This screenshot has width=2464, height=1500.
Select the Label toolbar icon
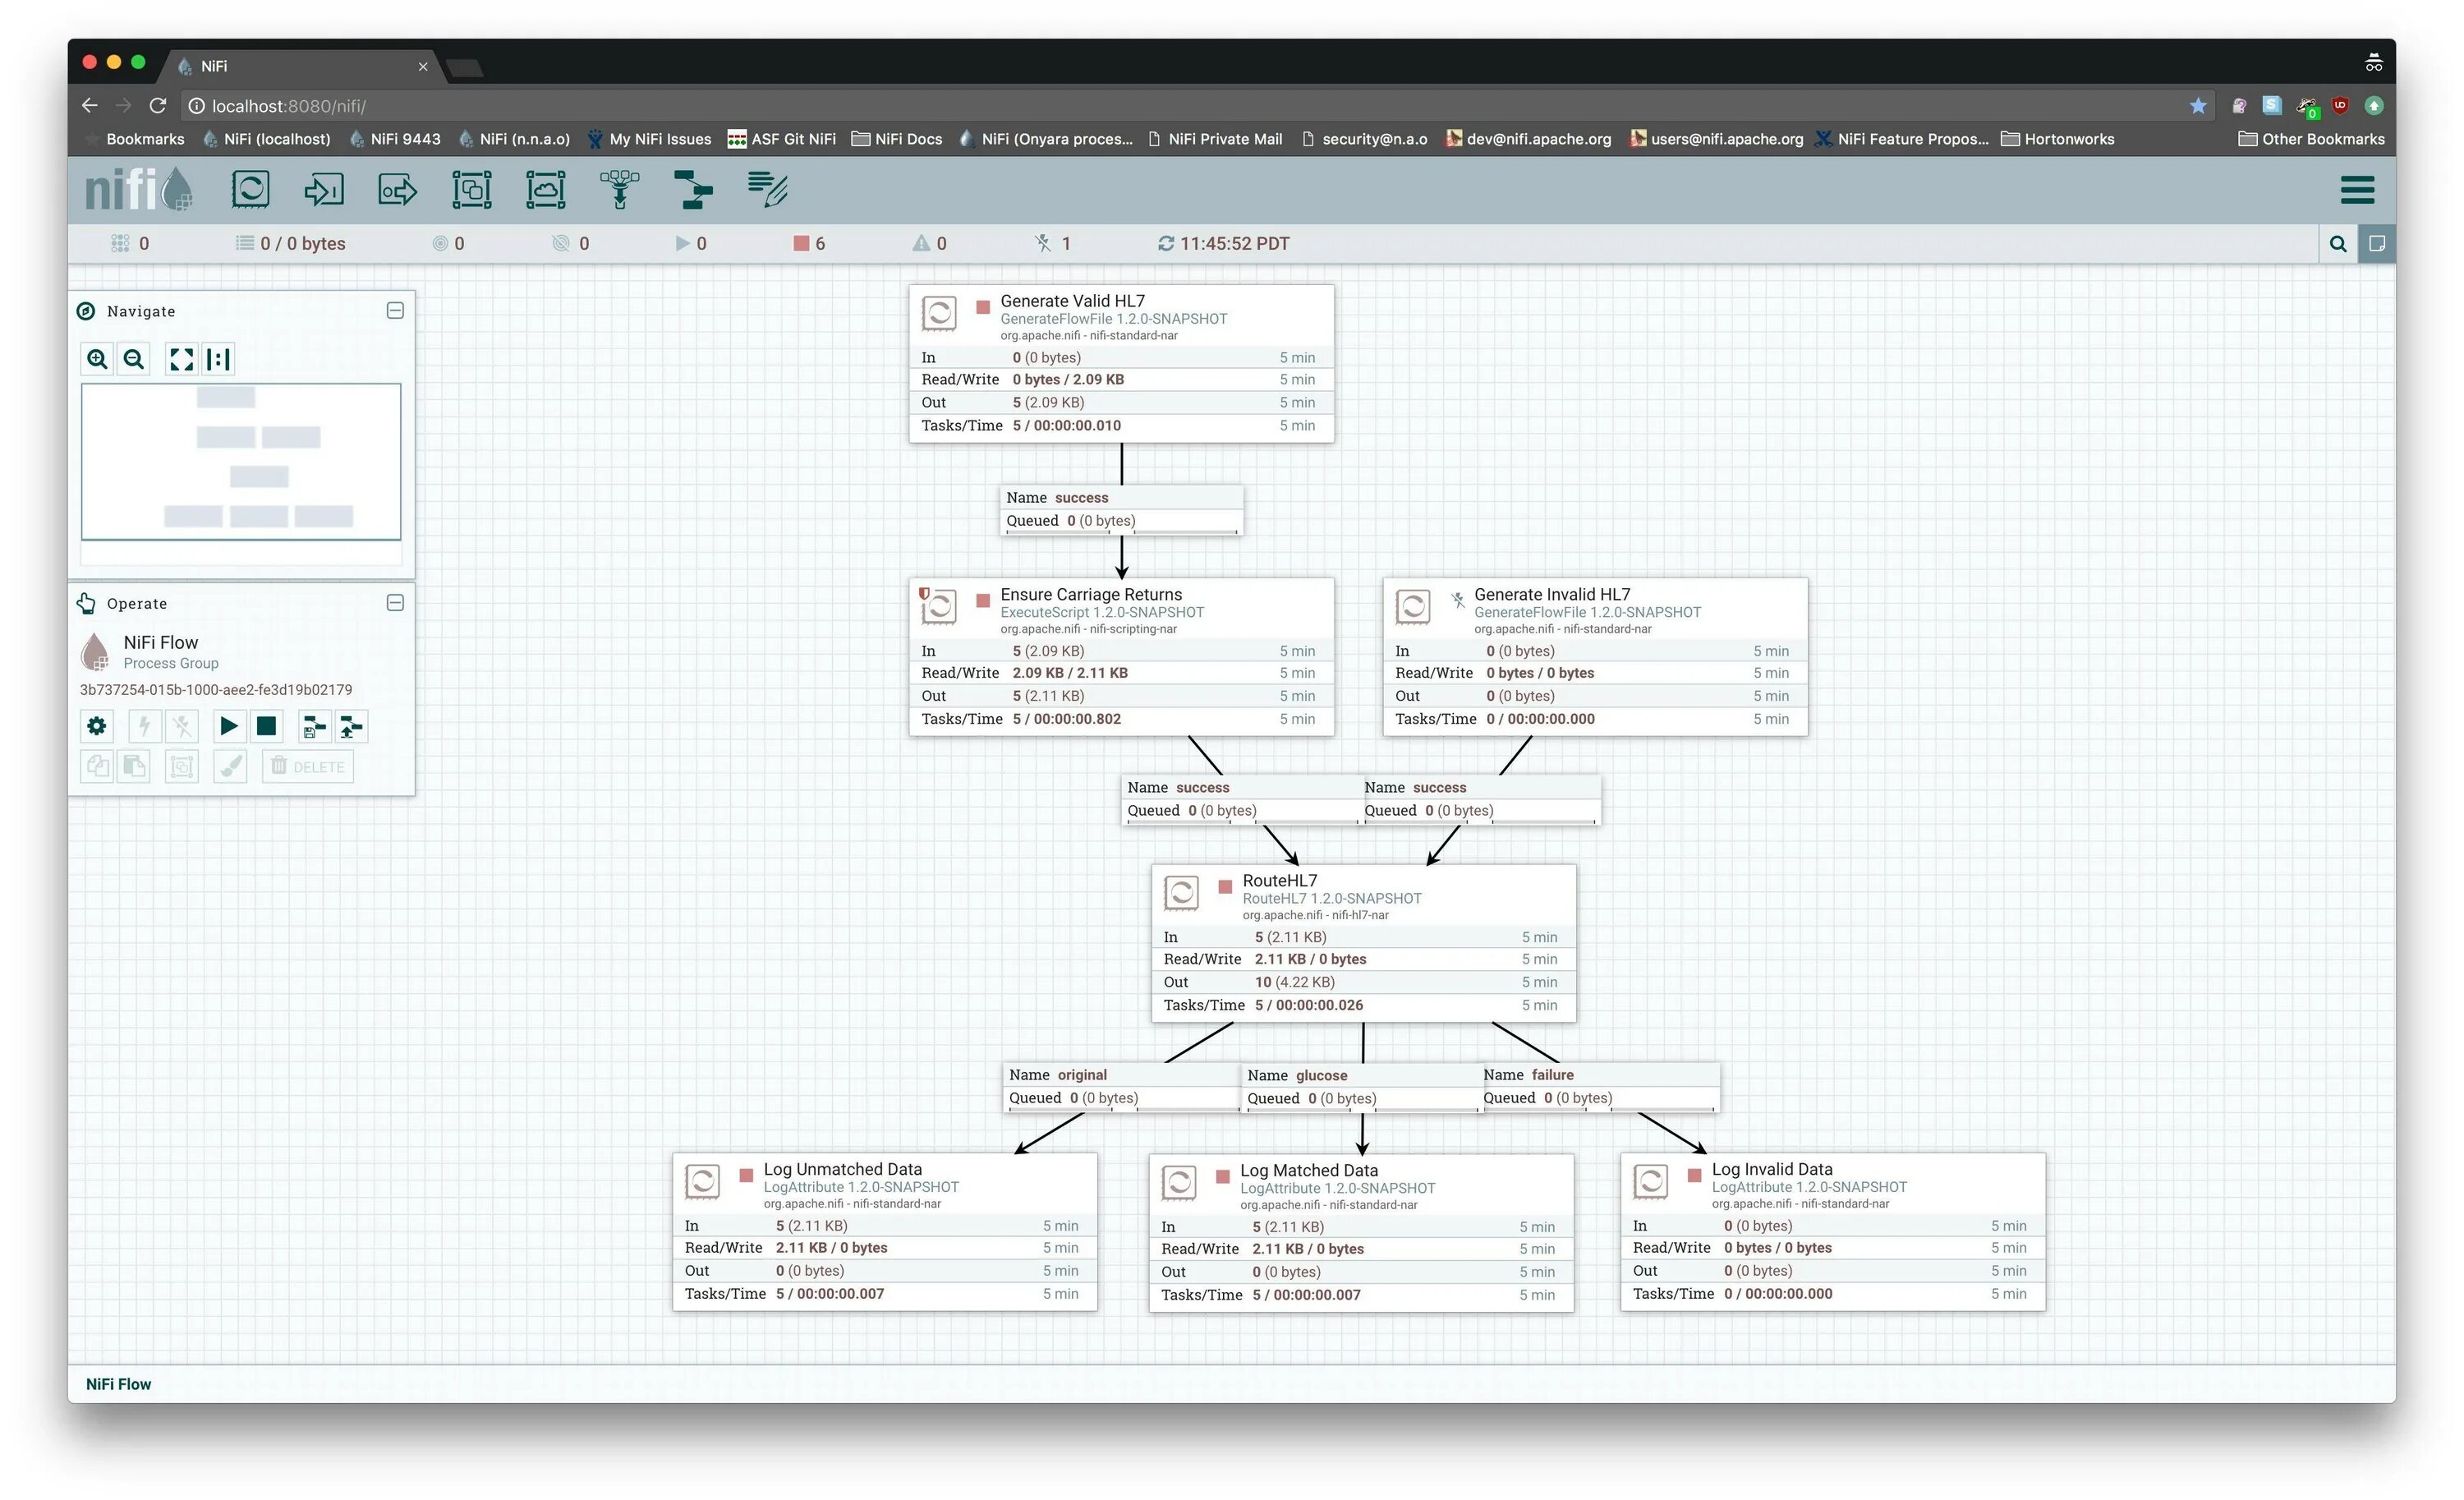pyautogui.click(x=767, y=189)
